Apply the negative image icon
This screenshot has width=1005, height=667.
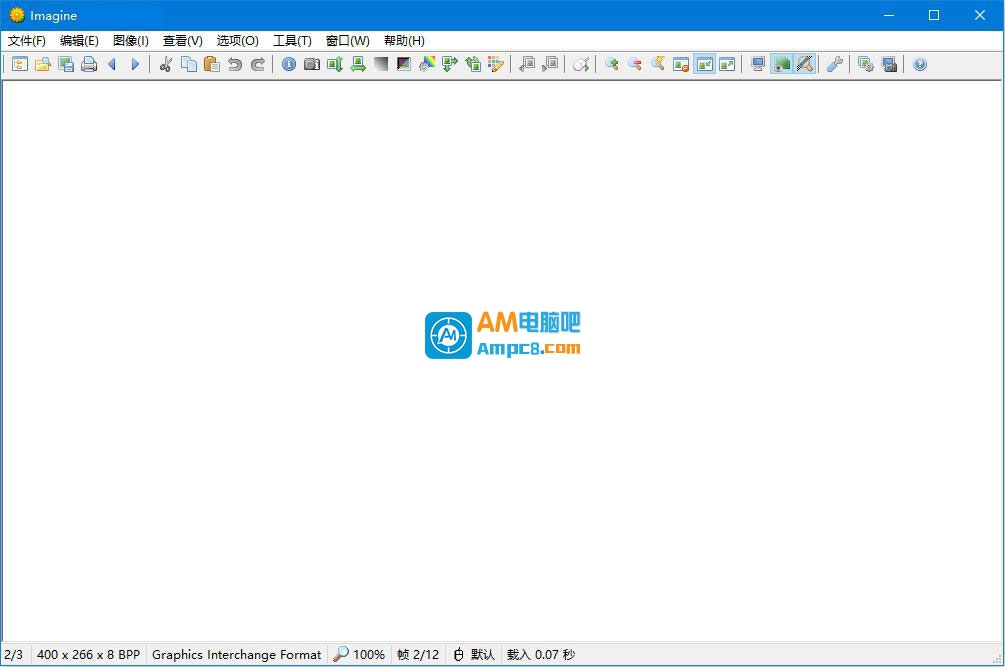pyautogui.click(x=404, y=64)
